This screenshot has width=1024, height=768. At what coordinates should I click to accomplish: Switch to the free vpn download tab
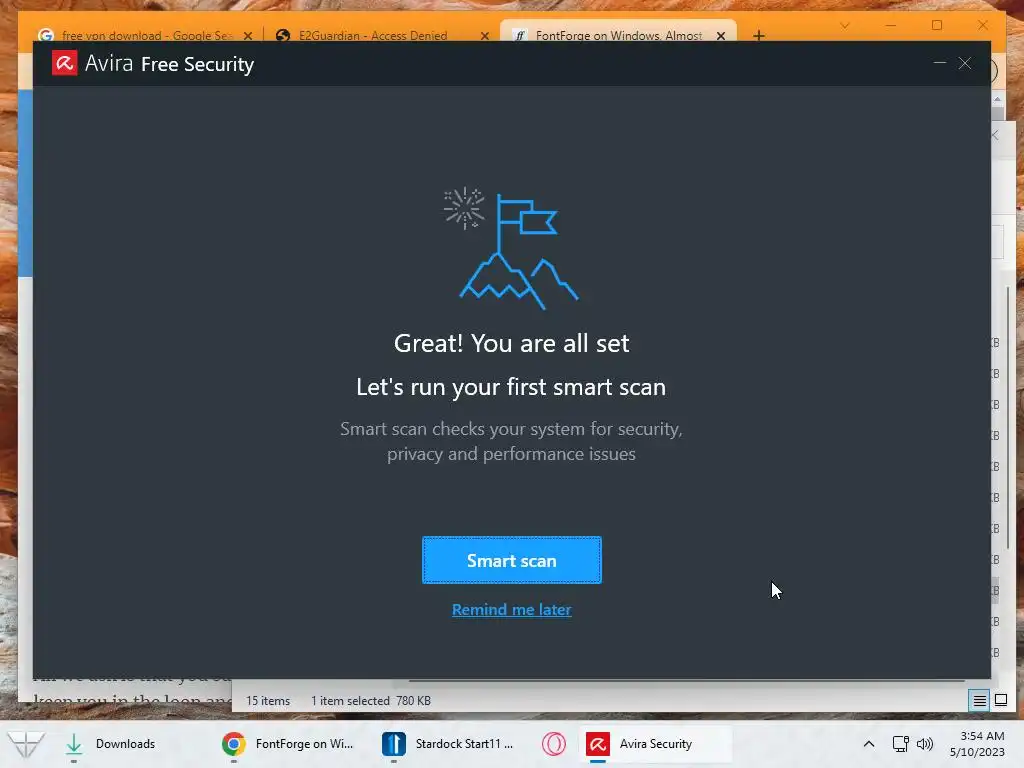[145, 35]
